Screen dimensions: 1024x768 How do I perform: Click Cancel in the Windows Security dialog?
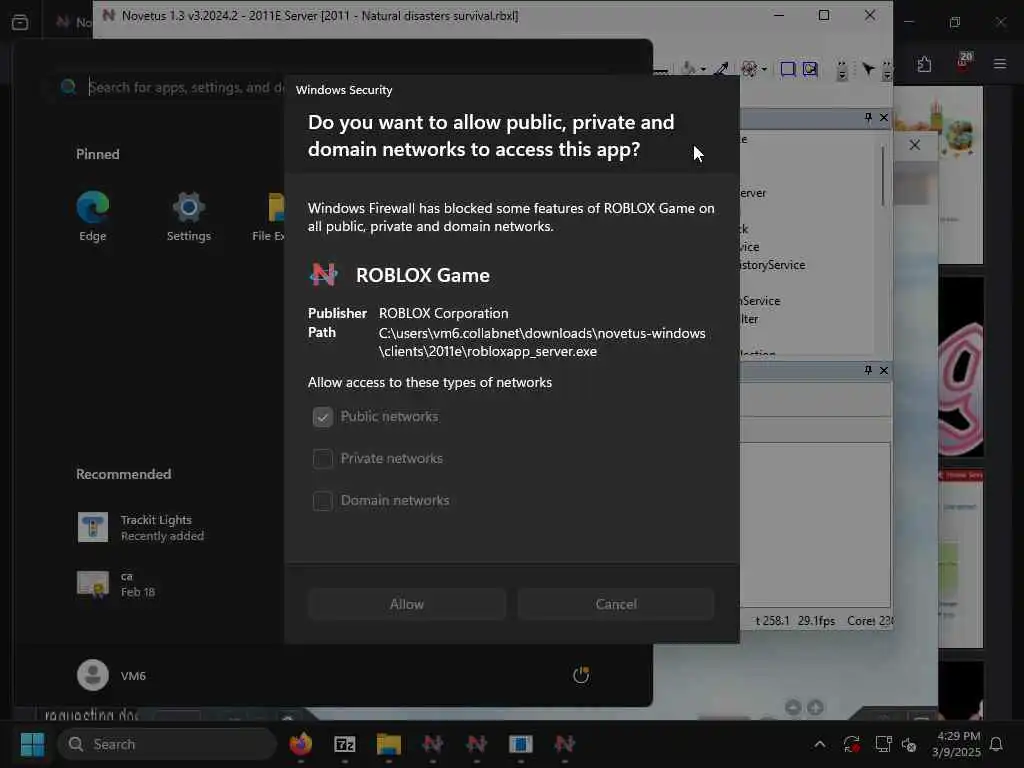[616, 604]
